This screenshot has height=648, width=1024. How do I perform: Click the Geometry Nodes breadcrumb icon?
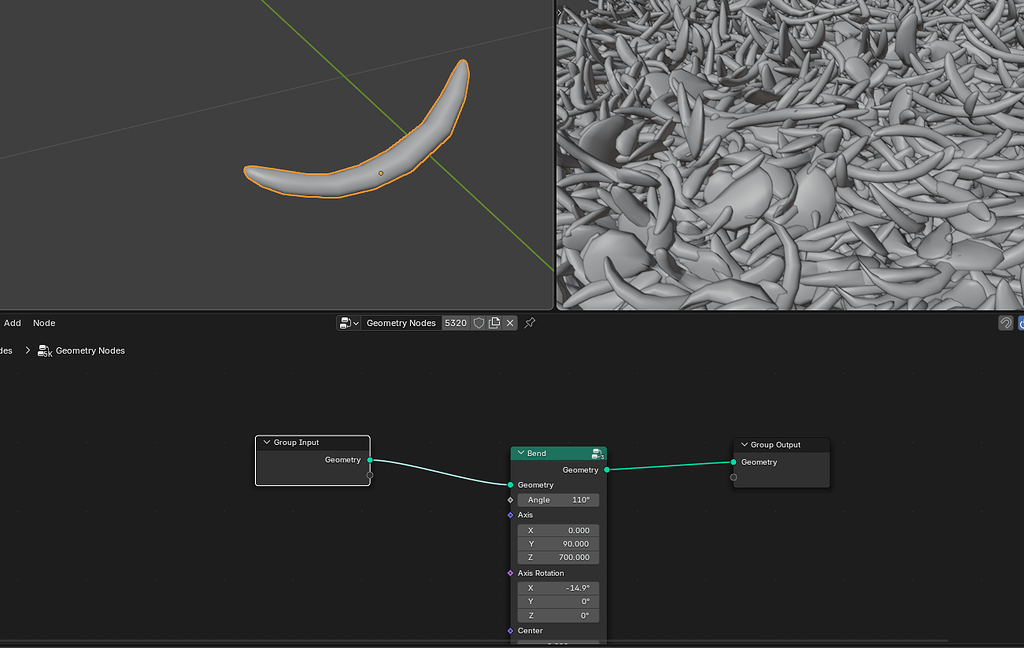pos(44,351)
